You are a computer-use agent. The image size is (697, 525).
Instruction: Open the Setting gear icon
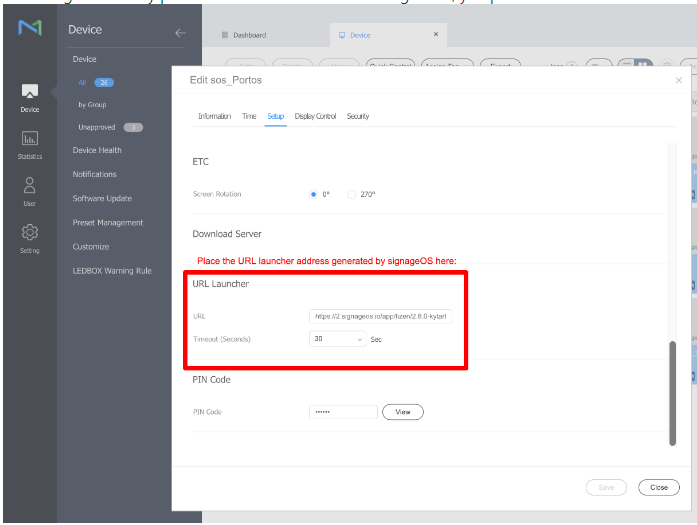29,237
